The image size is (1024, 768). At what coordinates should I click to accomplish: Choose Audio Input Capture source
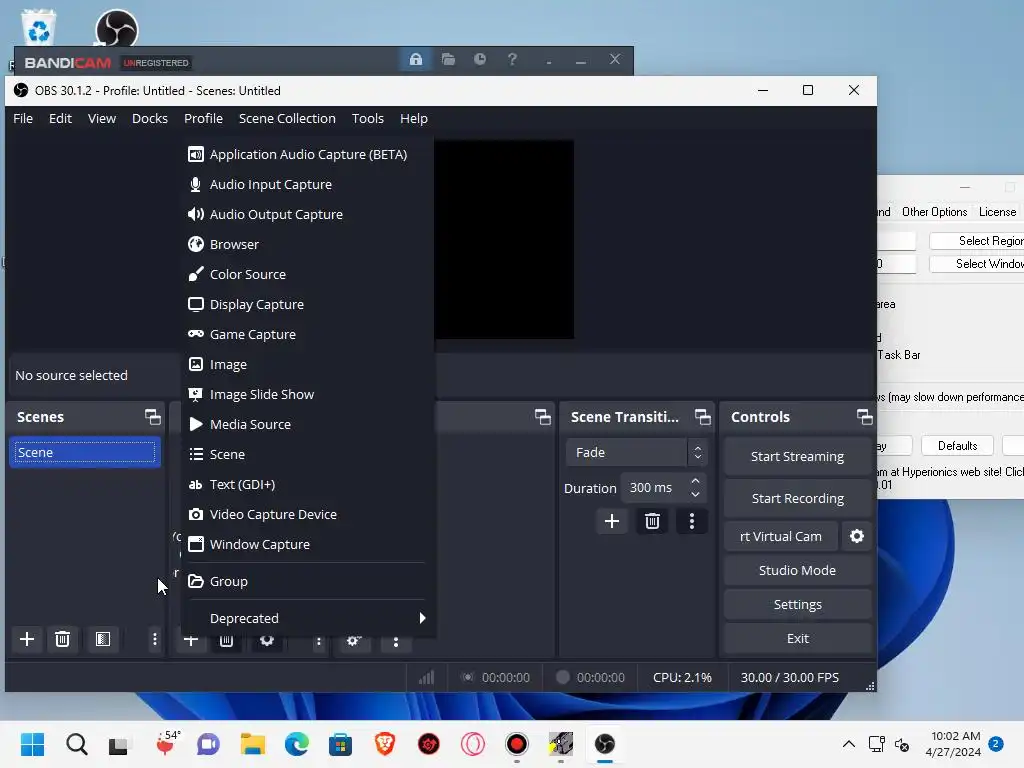click(307, 184)
